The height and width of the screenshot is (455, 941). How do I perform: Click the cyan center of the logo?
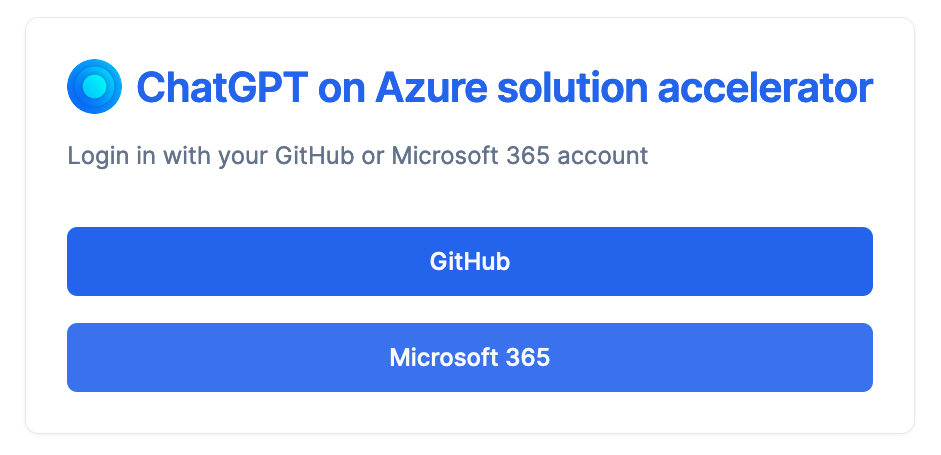pos(94,86)
